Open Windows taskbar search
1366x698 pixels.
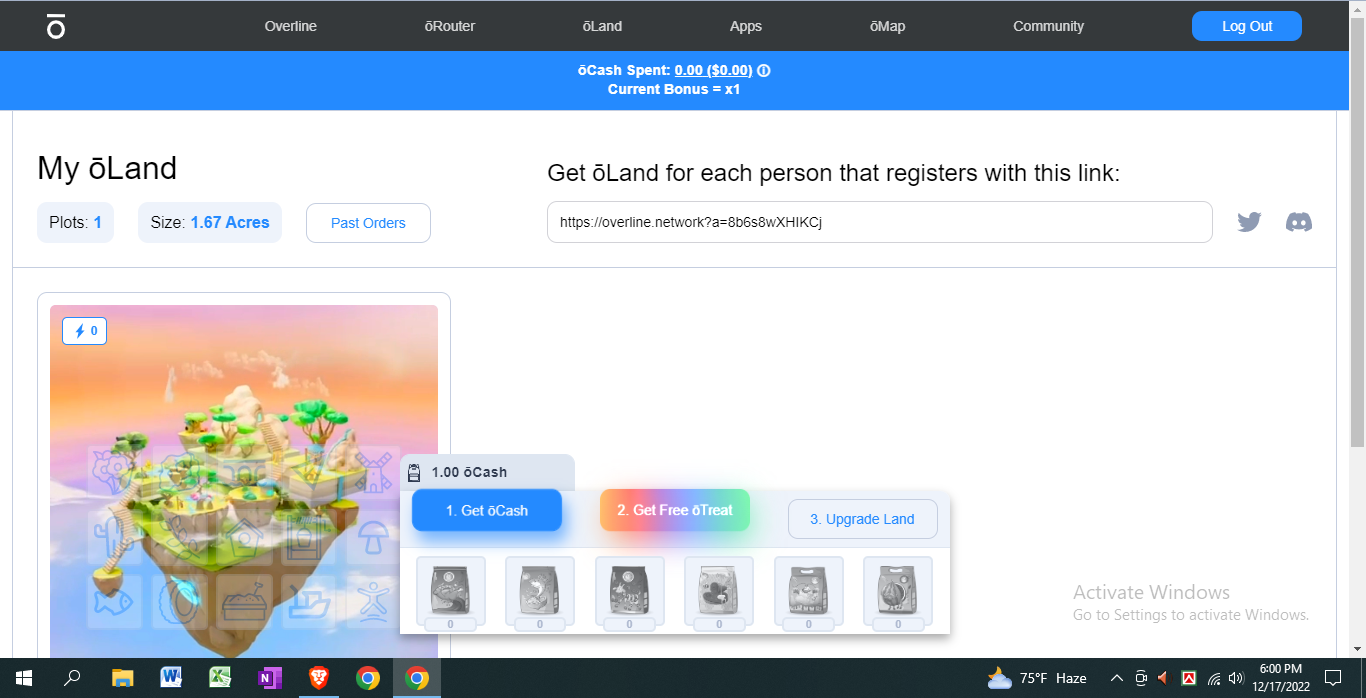coord(72,678)
